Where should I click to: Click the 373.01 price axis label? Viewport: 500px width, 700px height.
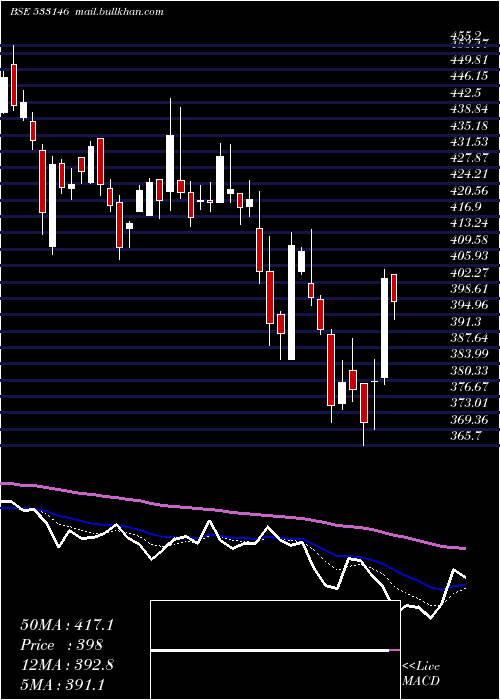pyautogui.click(x=469, y=403)
